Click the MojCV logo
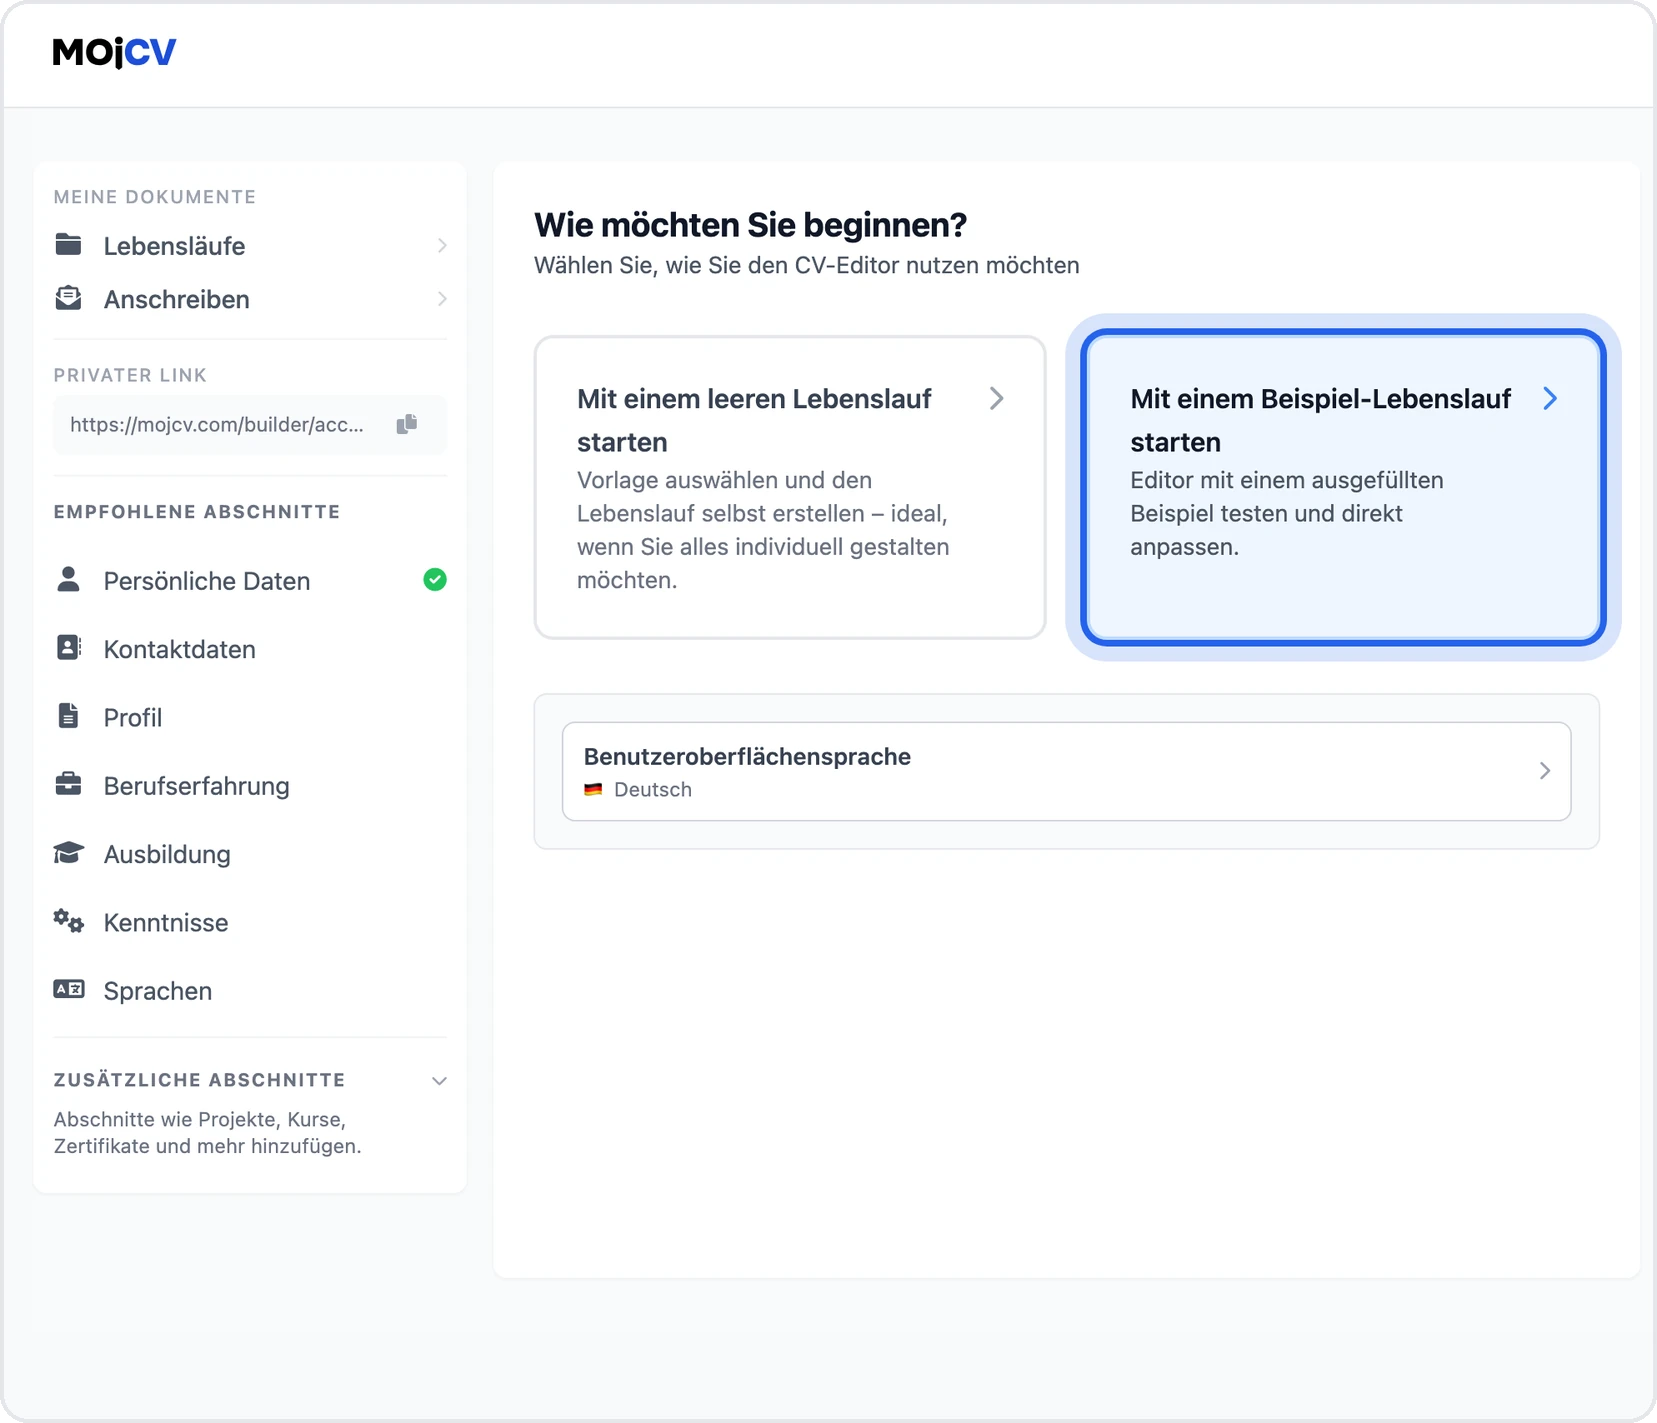Viewport: 1657px width, 1423px height. click(114, 52)
